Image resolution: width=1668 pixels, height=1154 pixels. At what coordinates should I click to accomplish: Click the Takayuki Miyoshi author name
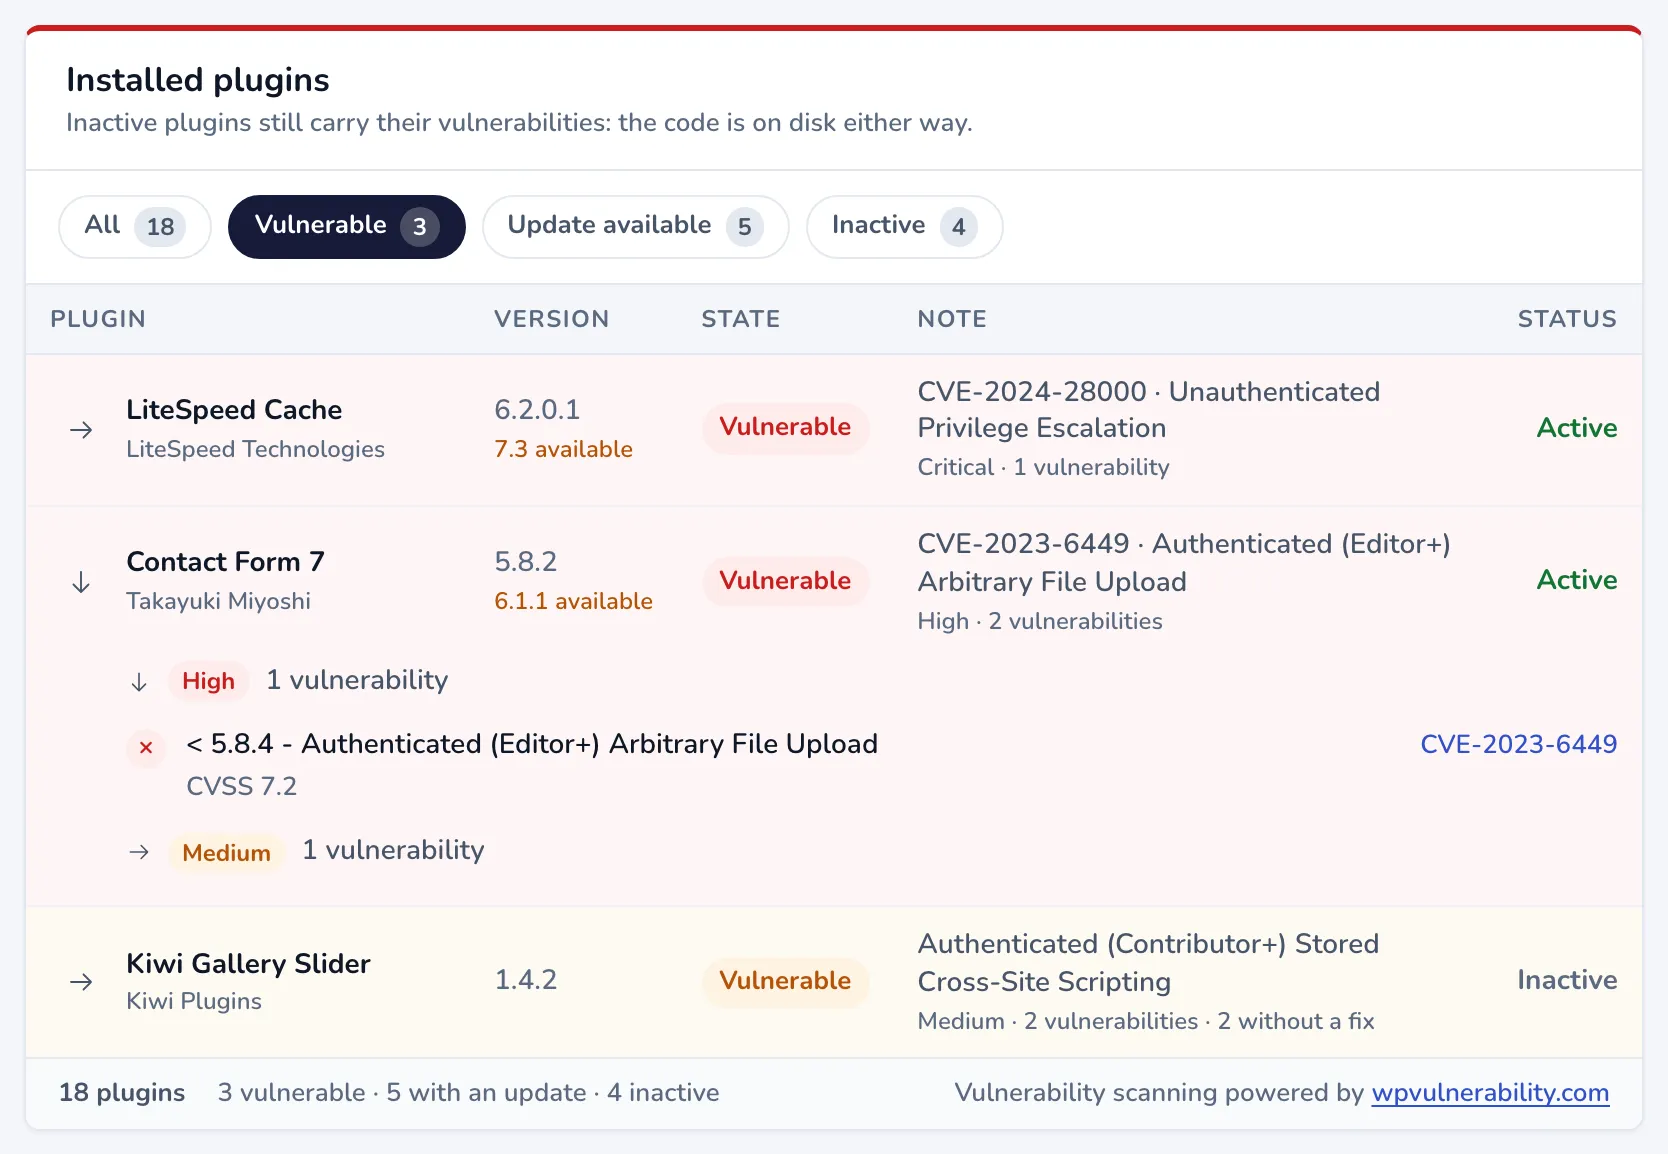point(218,601)
